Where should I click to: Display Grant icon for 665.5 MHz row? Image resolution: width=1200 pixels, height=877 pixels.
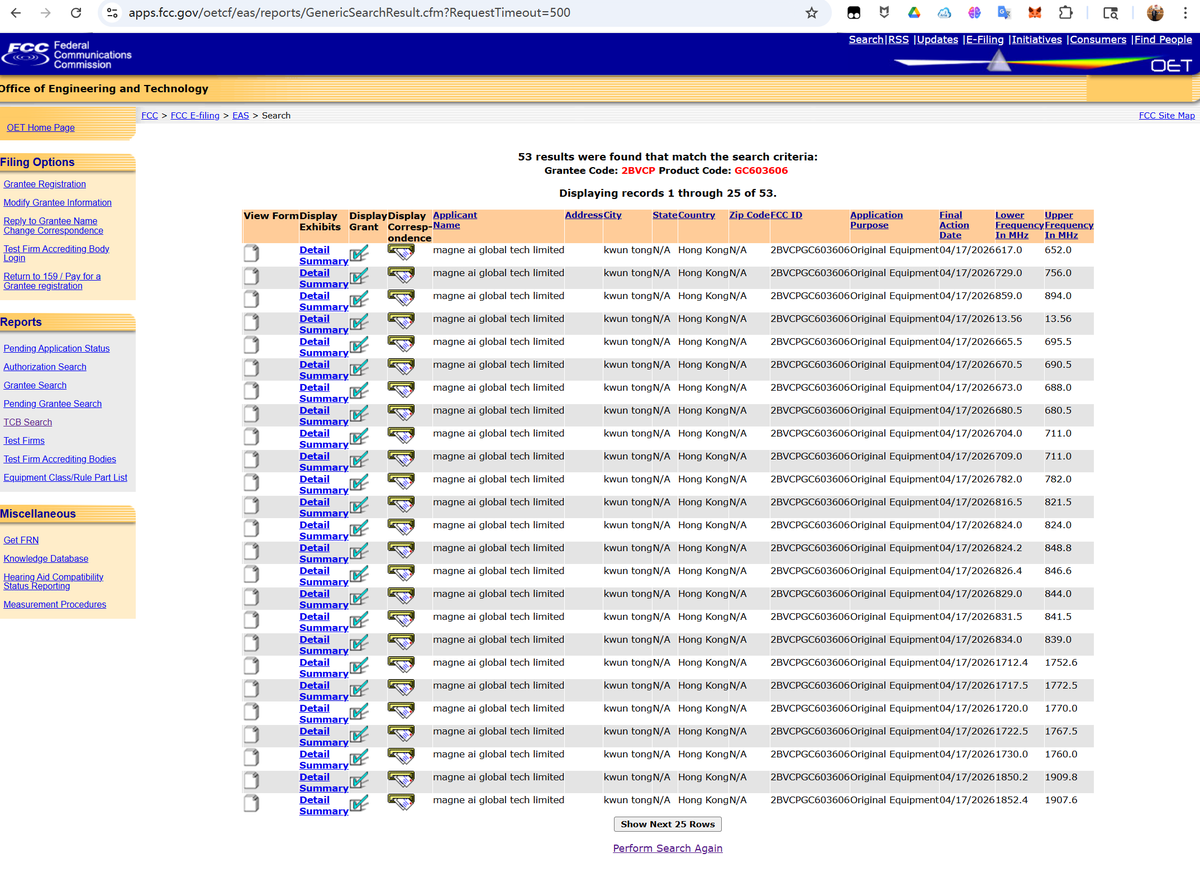(x=359, y=346)
